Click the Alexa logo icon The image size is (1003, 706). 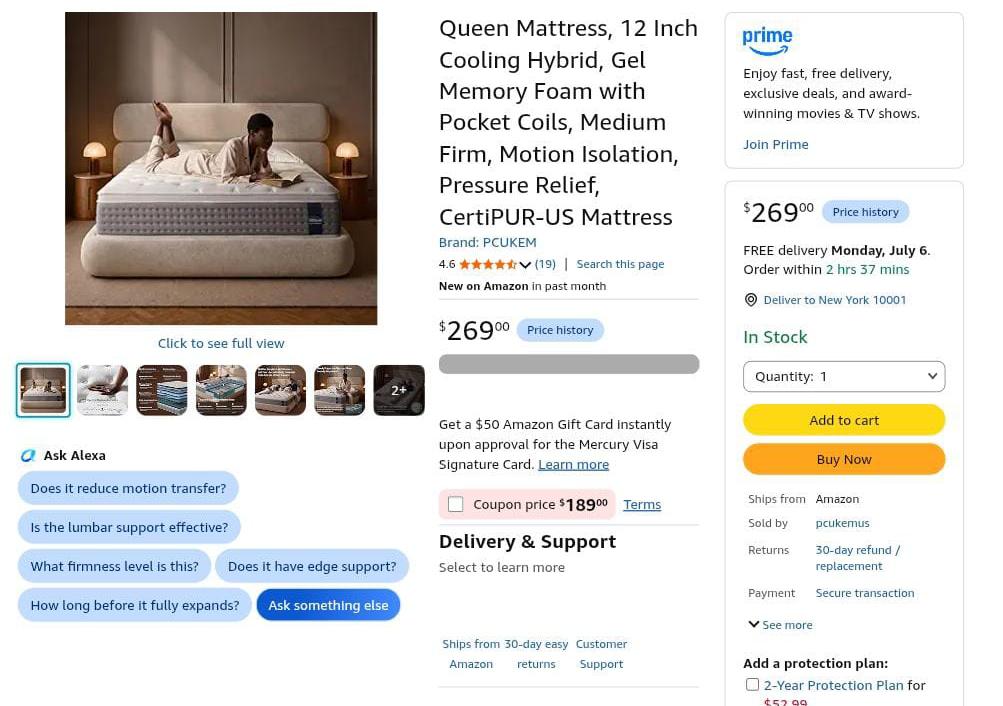[x=28, y=455]
